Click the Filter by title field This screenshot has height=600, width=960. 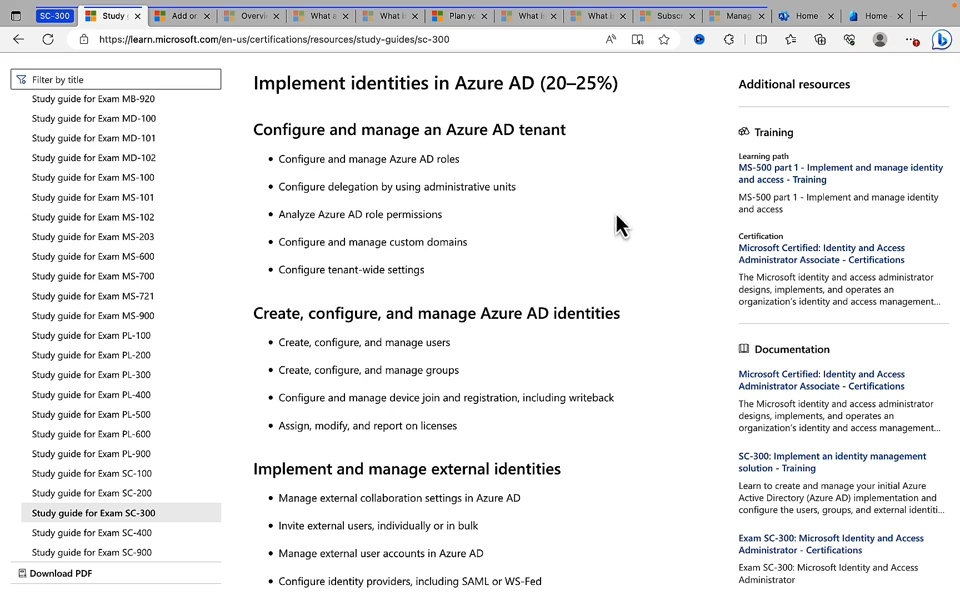115,78
